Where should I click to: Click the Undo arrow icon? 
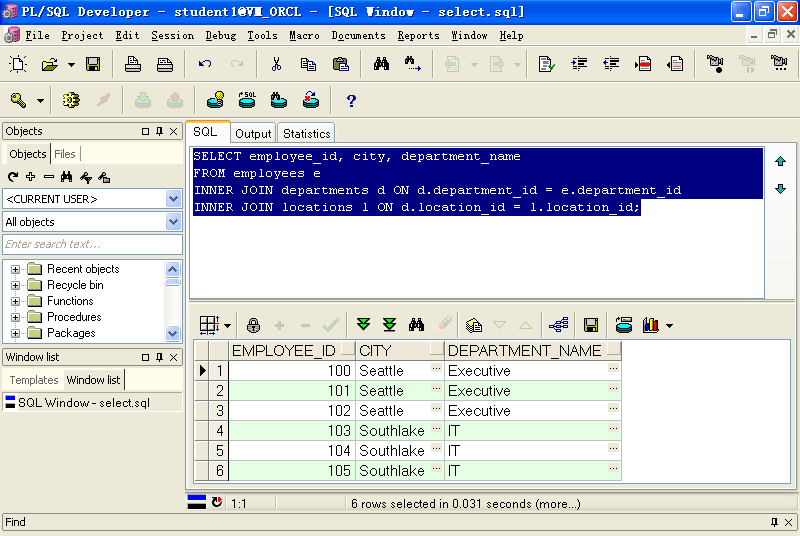pos(205,65)
